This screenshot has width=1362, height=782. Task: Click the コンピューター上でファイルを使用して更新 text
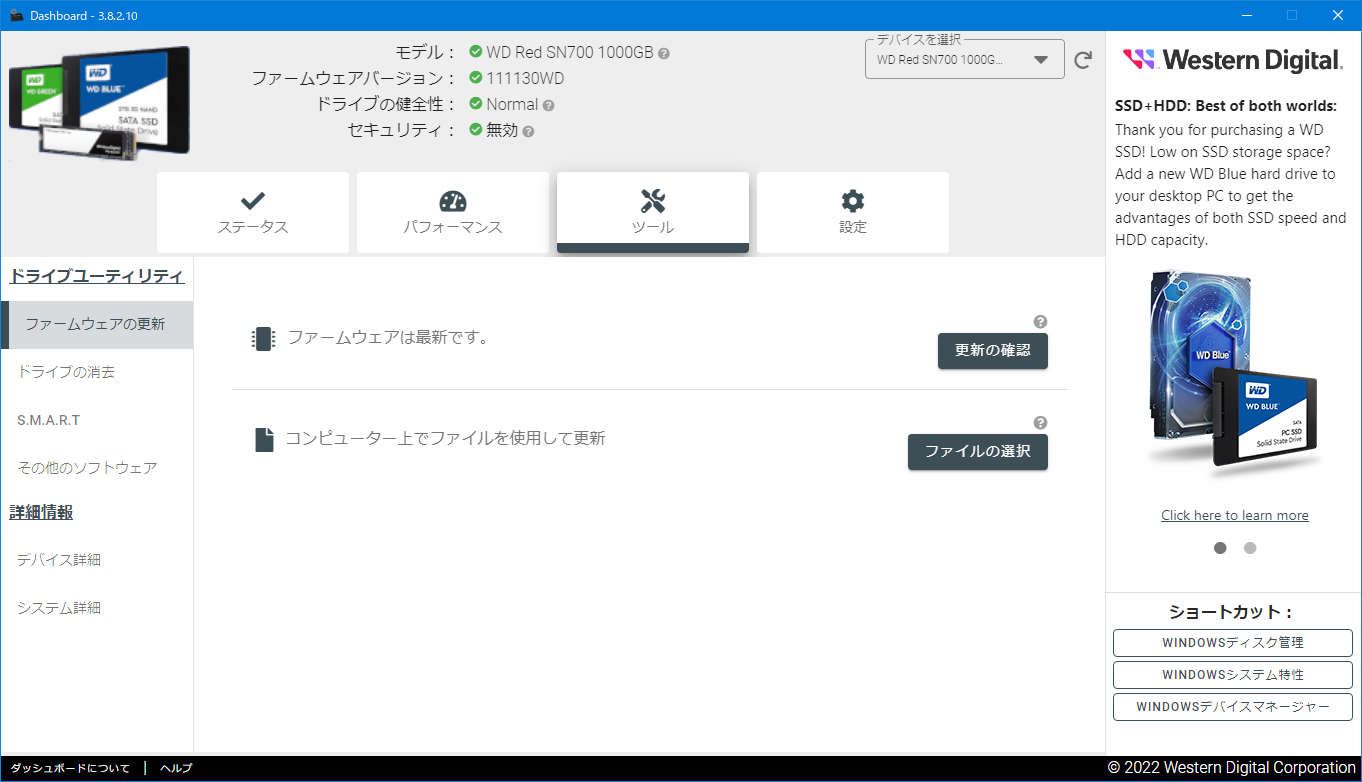(445, 439)
